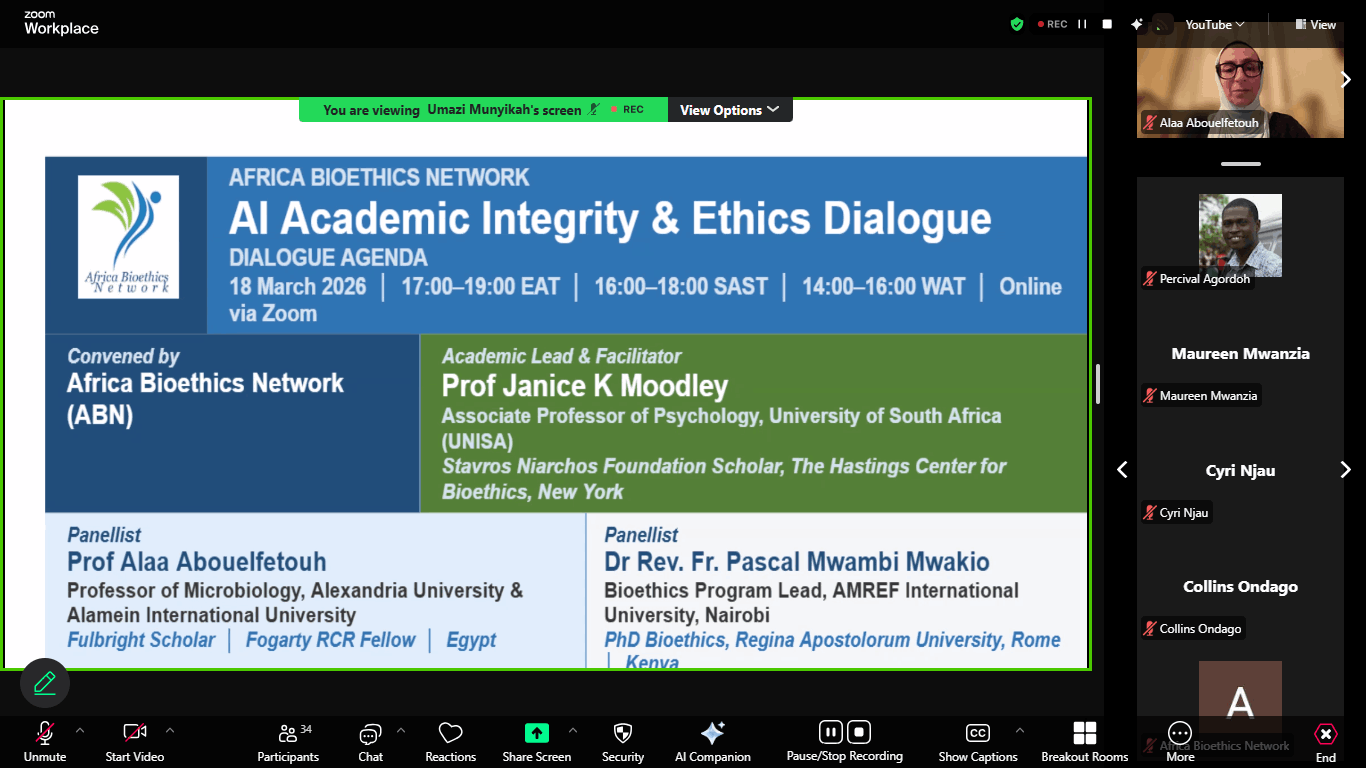Click the Africa Bioethics Network logo on slide
The height and width of the screenshot is (768, 1366).
[128, 237]
